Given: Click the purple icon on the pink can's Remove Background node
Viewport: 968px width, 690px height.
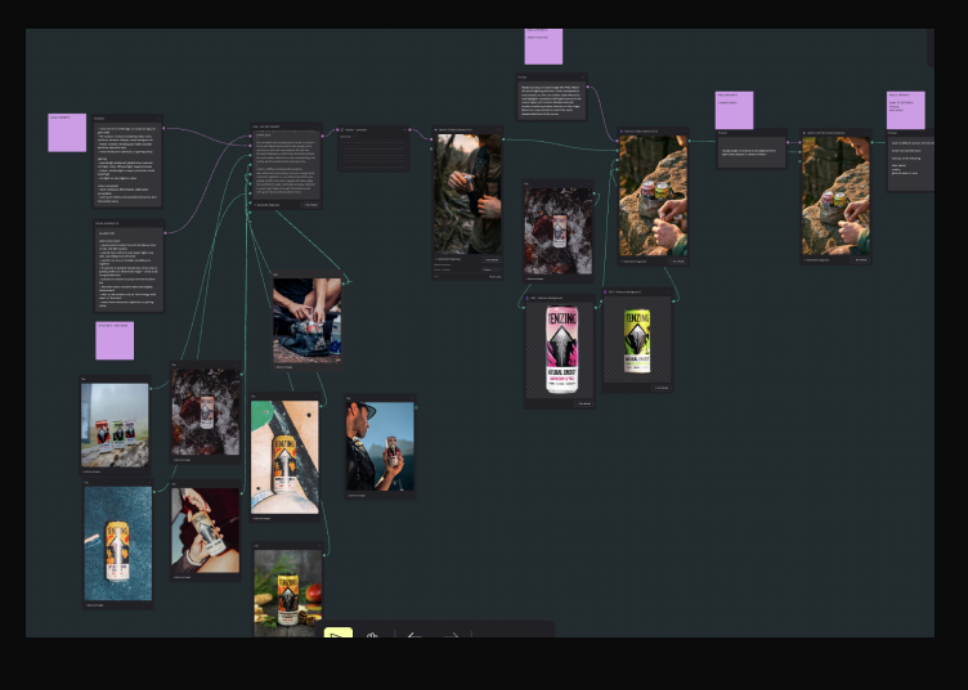Looking at the screenshot, I should click(x=527, y=298).
